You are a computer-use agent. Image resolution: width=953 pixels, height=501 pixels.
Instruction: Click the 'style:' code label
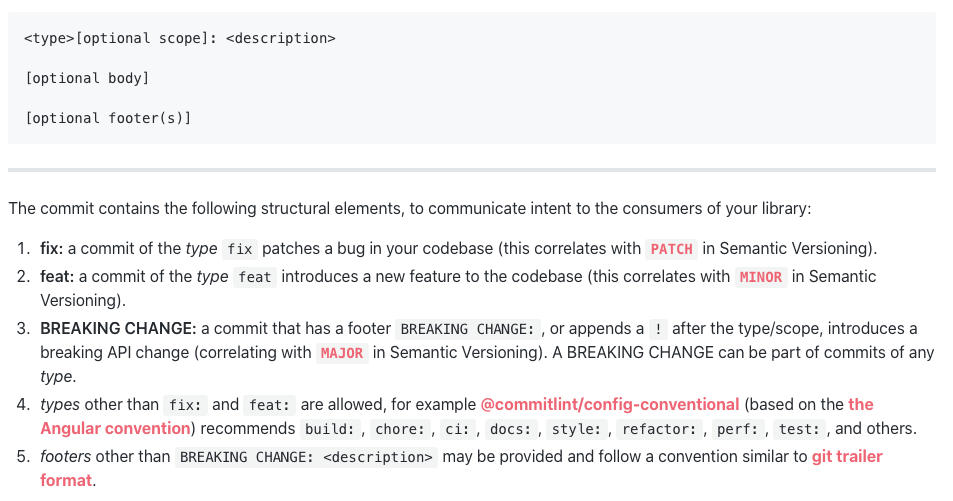(576, 429)
